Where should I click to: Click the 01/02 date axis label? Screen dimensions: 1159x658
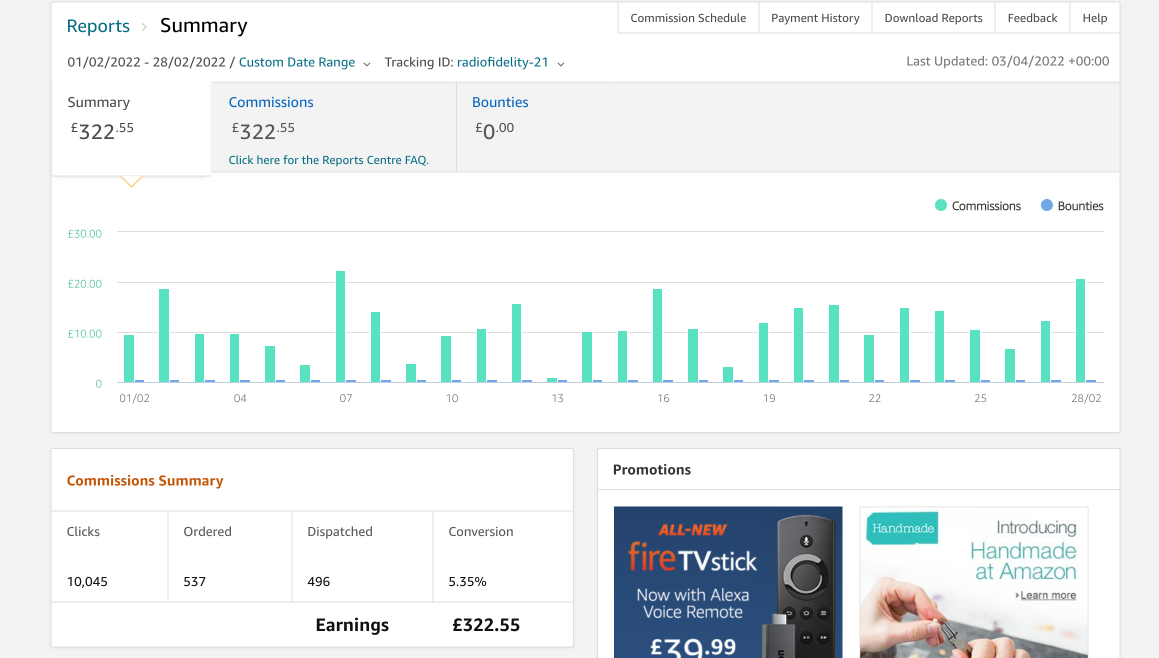click(x=135, y=398)
